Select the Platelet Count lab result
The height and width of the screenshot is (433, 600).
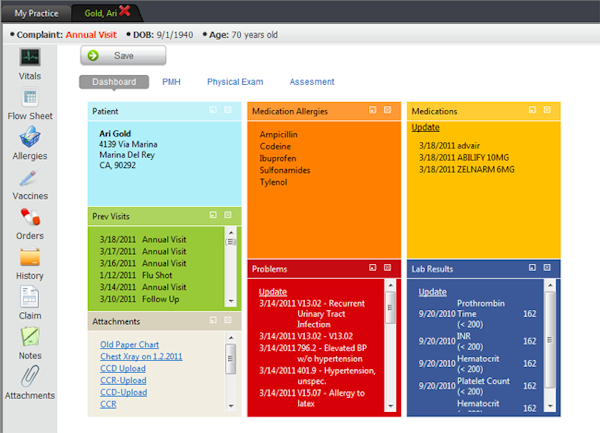[477, 386]
